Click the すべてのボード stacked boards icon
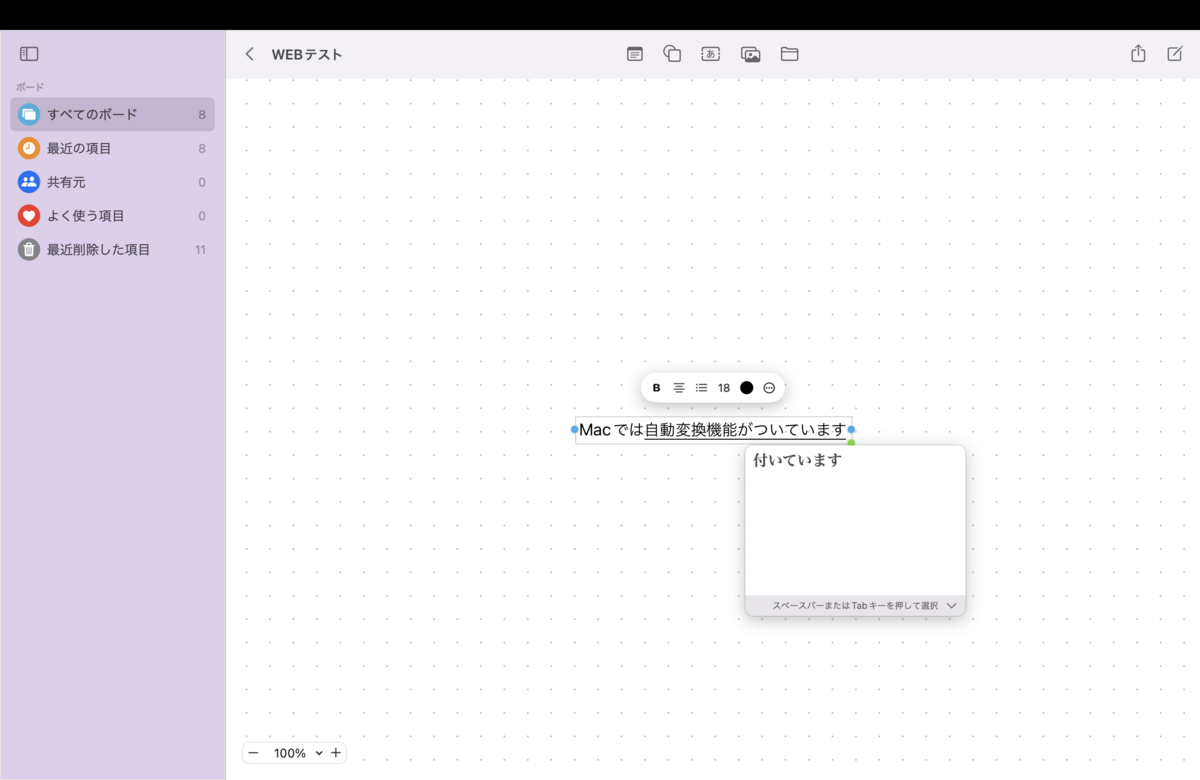Image resolution: width=1200 pixels, height=780 pixels. 29,114
